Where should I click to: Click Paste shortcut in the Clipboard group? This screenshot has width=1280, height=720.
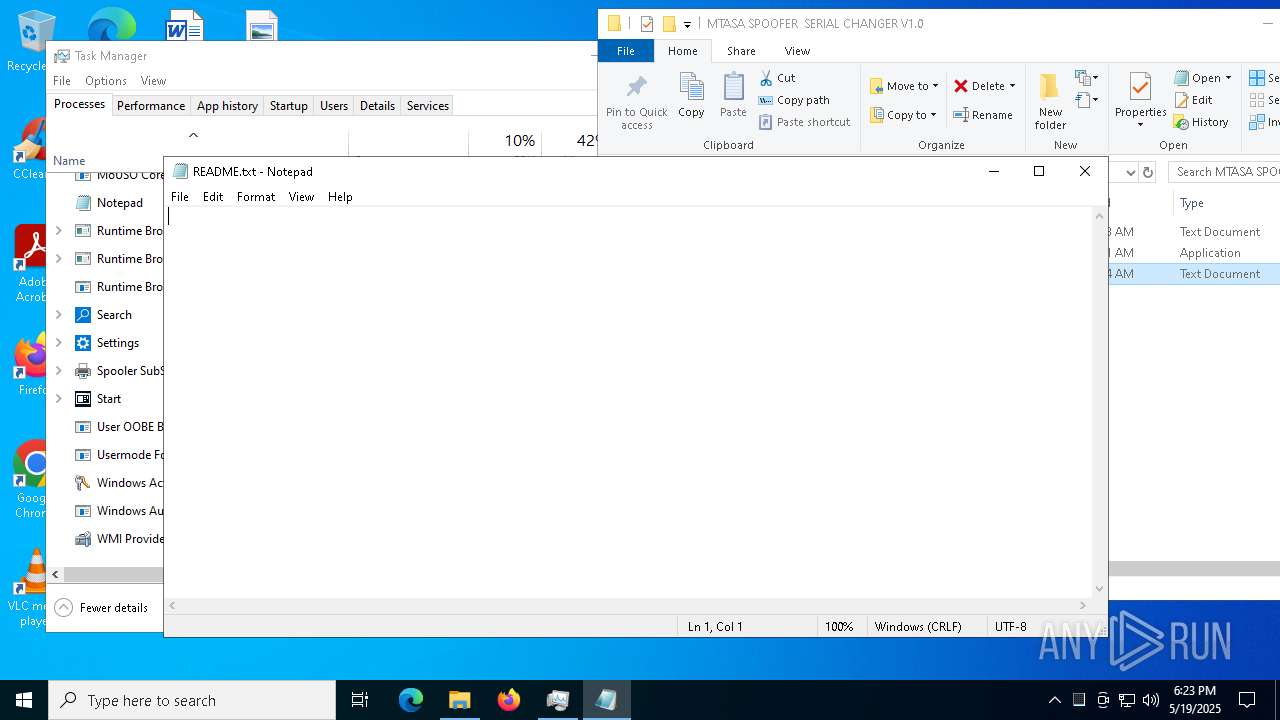tap(804, 122)
